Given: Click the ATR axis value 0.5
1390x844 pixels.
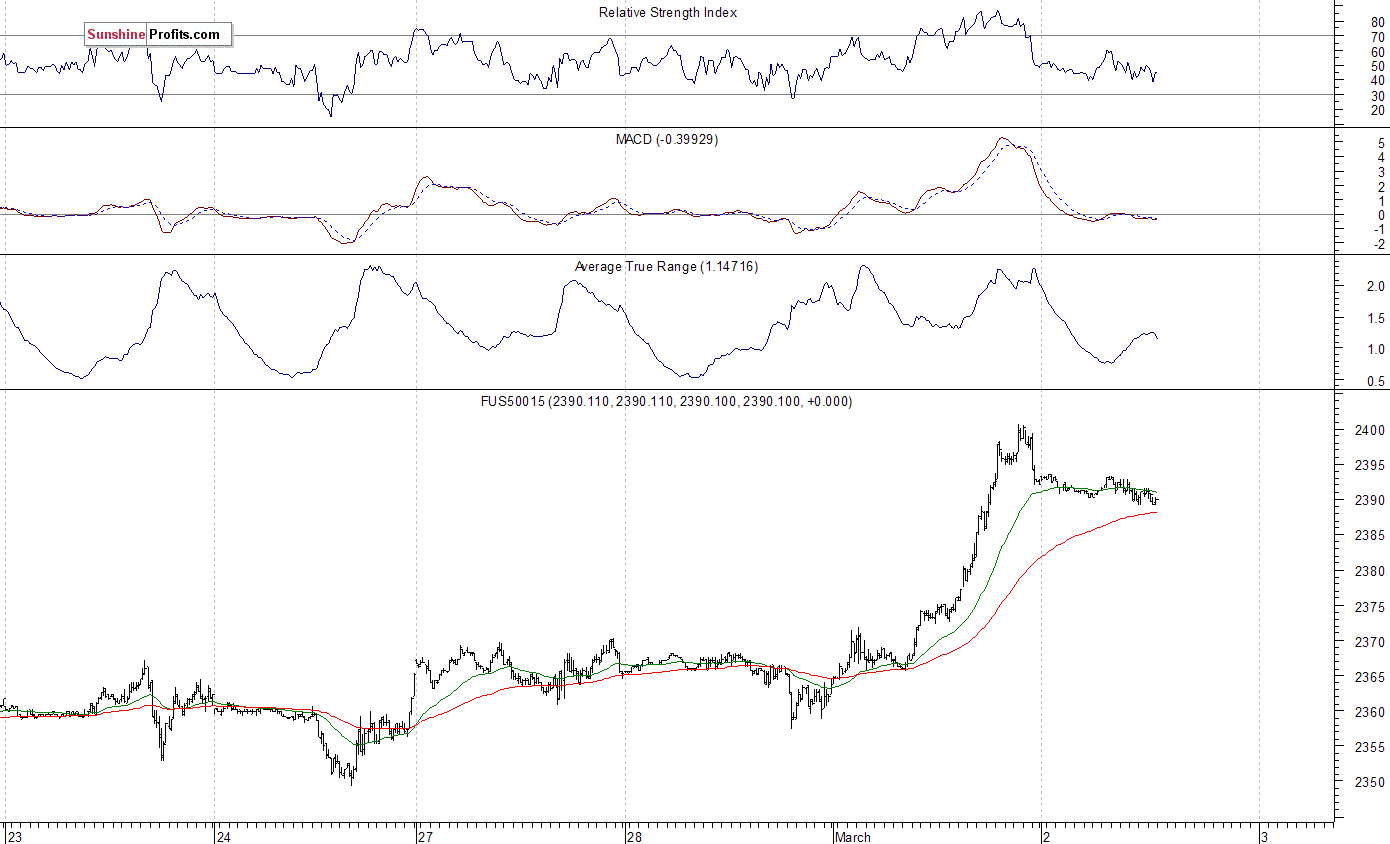Looking at the screenshot, I should tap(1375, 381).
